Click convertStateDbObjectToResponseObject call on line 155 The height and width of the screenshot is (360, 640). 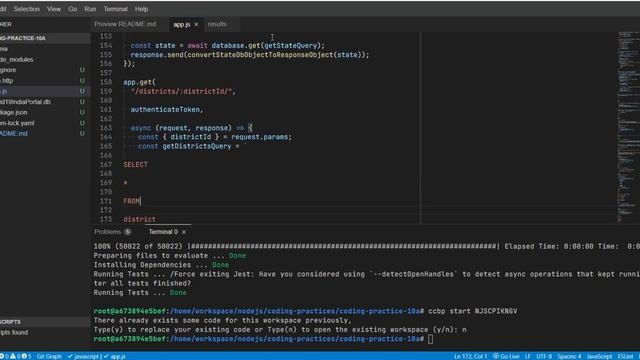coord(260,55)
